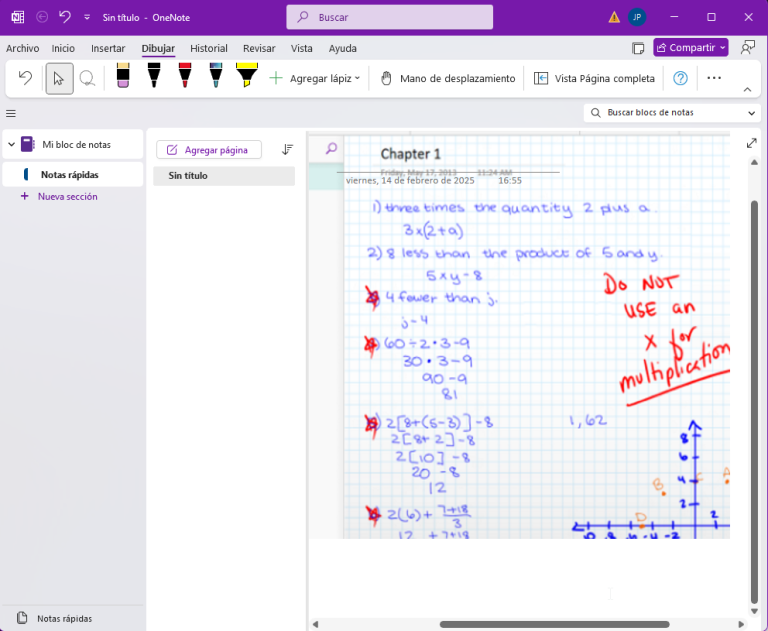The width and height of the screenshot is (768, 631).
Task: Open the Vista ribbon tab
Action: 301,48
